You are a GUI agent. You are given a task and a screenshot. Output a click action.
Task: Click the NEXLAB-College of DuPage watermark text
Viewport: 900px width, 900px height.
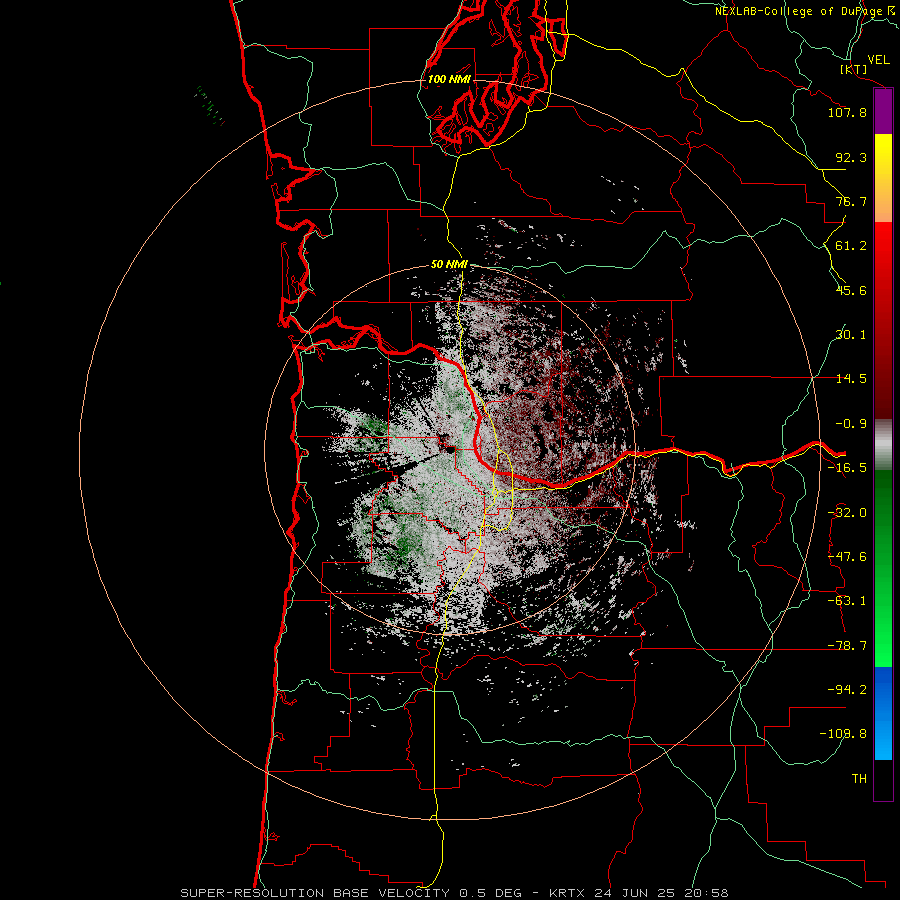click(807, 11)
